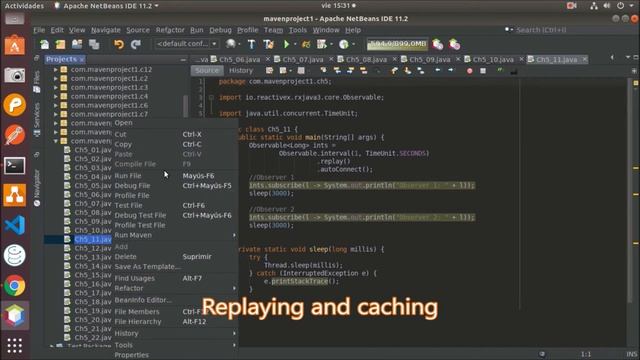Click Actividades in the top bar
Screen dimensions: 640x360
click(24, 6)
